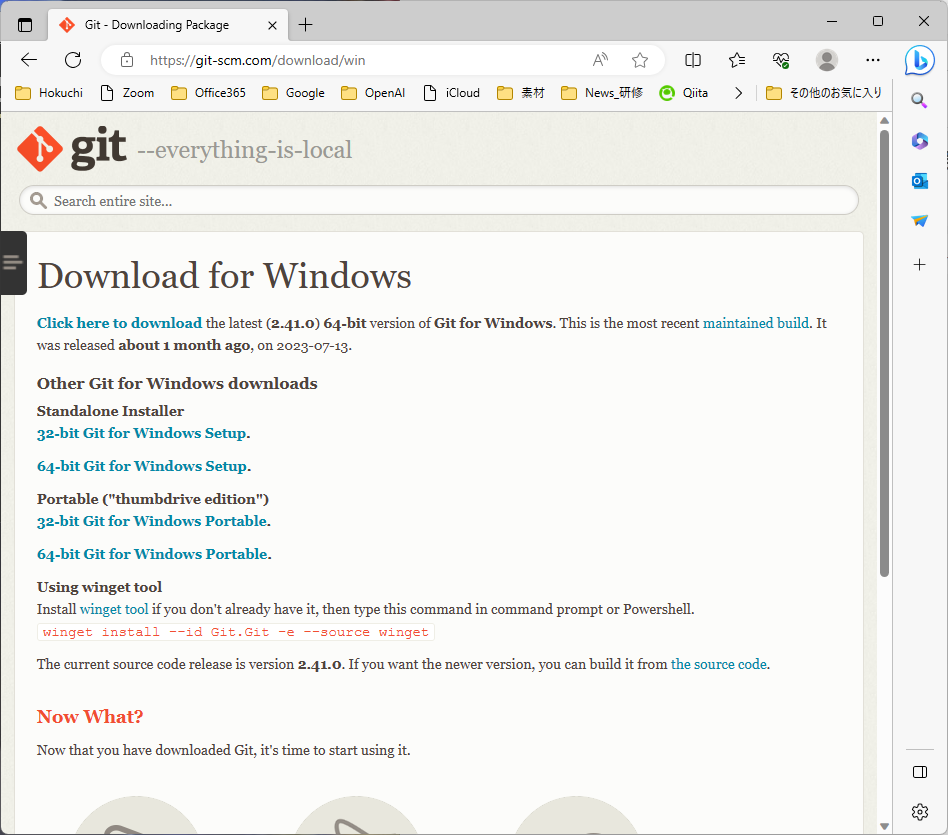Open the favorites list
The width and height of the screenshot is (948, 835).
(736, 60)
